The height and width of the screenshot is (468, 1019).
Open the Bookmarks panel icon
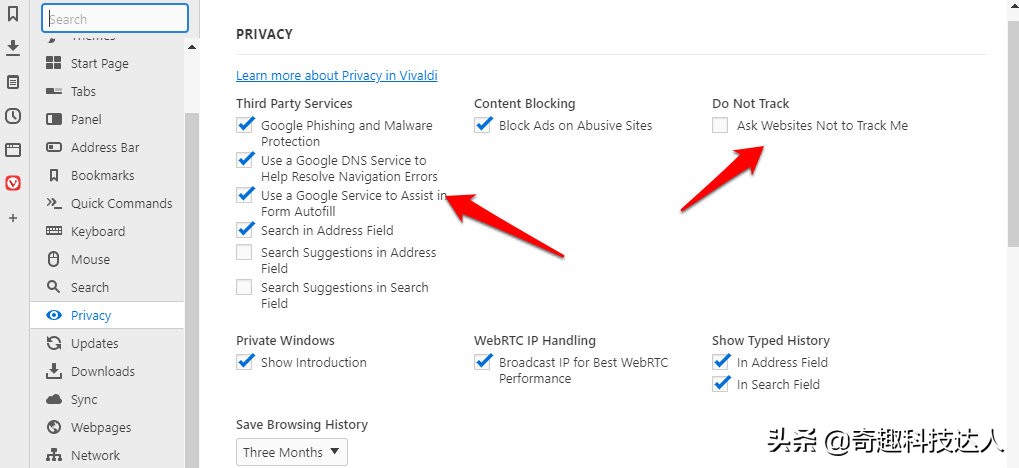(13, 15)
